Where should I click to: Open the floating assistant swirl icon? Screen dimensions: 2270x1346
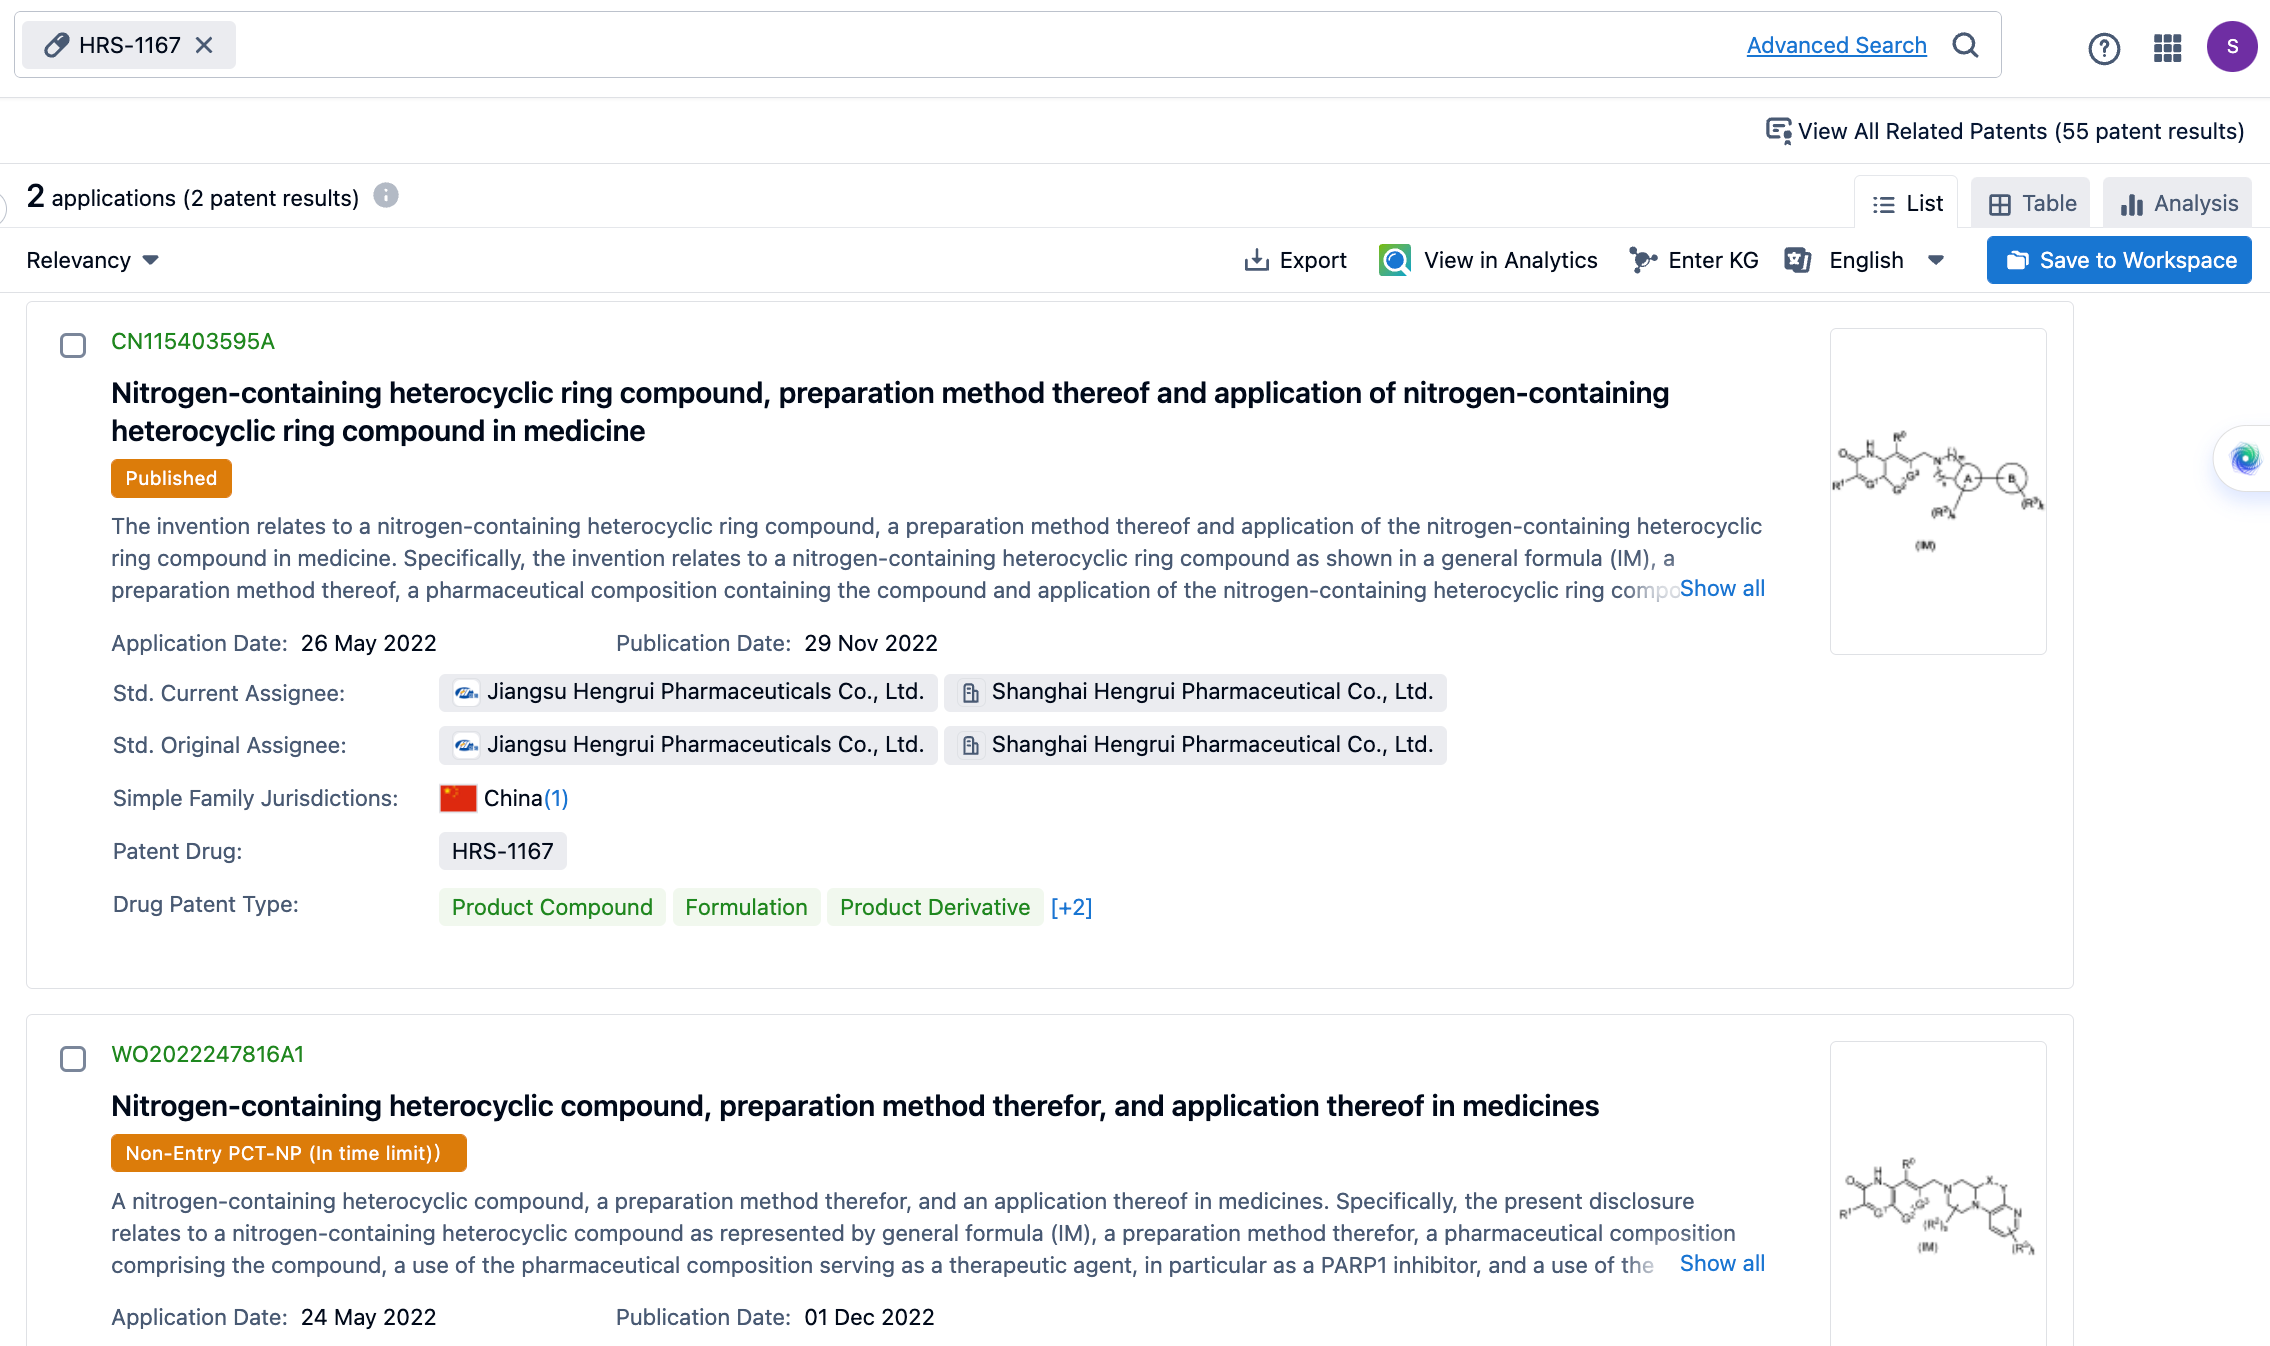[x=2245, y=459]
